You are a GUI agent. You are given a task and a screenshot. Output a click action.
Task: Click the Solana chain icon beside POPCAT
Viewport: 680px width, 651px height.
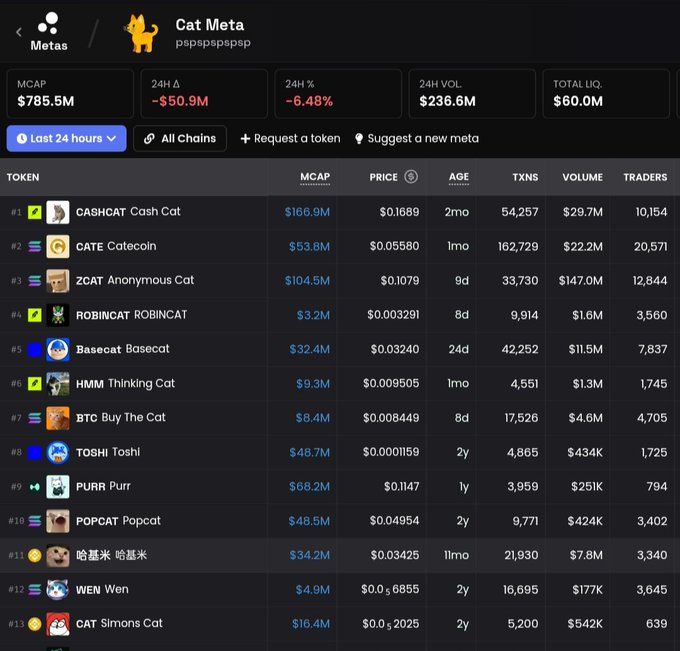(x=35, y=521)
